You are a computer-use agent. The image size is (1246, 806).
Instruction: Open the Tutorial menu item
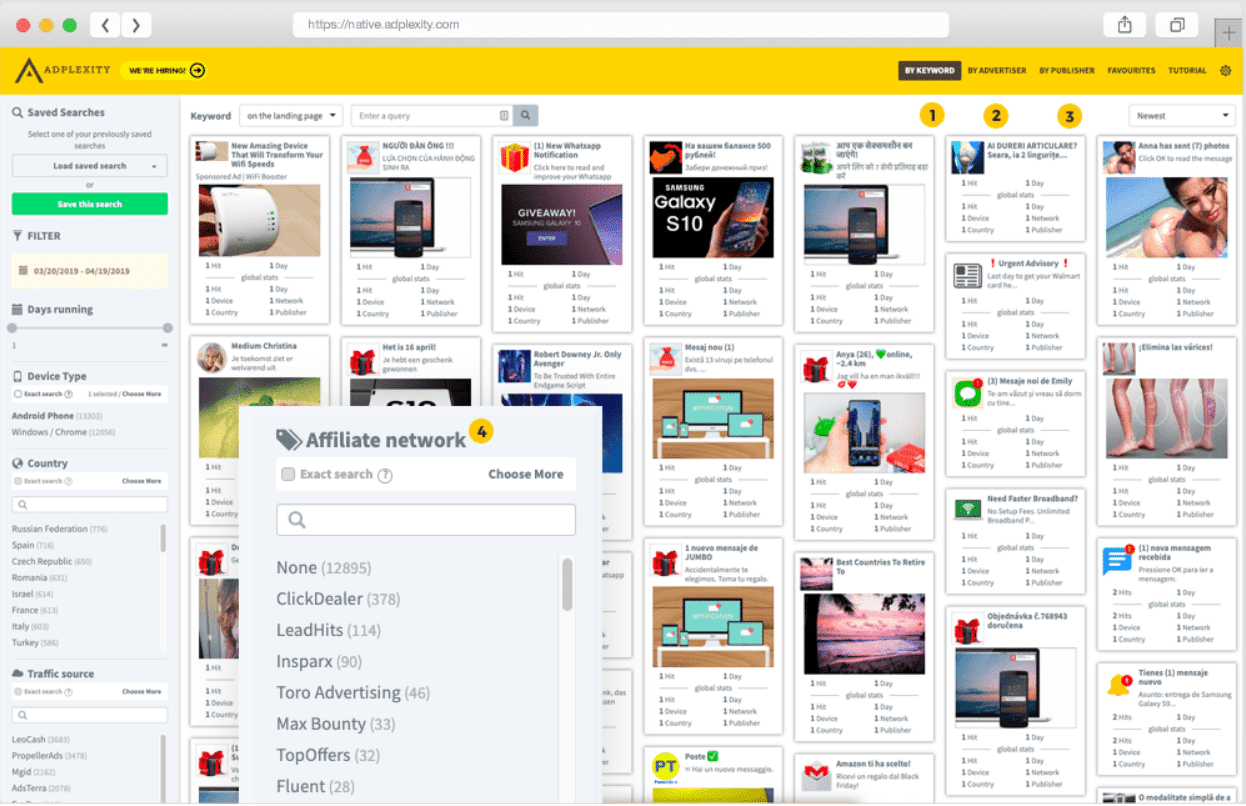coord(1187,71)
